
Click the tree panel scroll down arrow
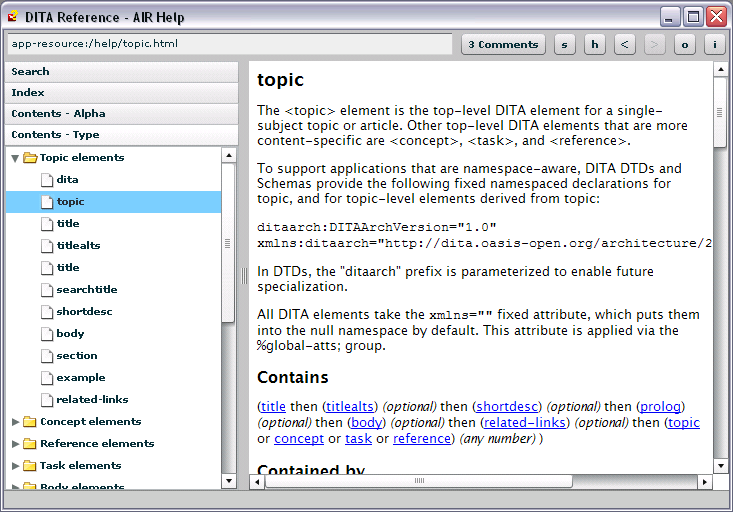[x=229, y=481]
